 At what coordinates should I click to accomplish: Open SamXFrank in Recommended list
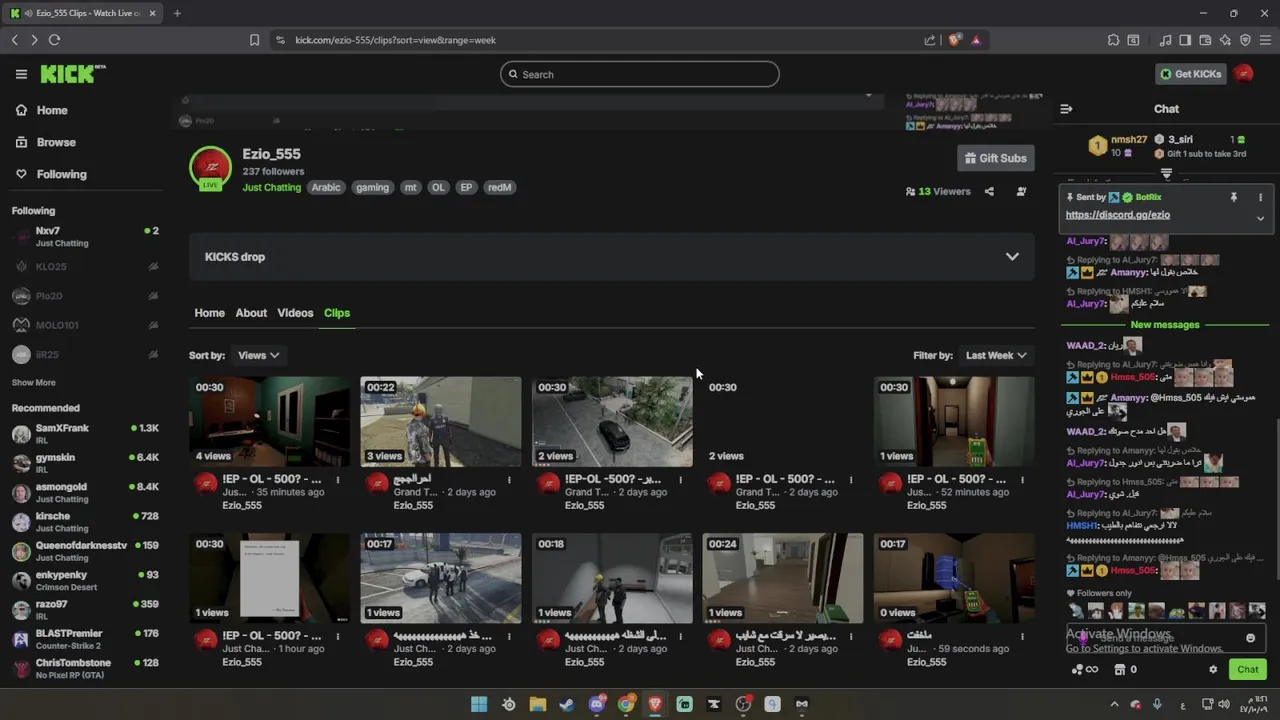(x=85, y=434)
